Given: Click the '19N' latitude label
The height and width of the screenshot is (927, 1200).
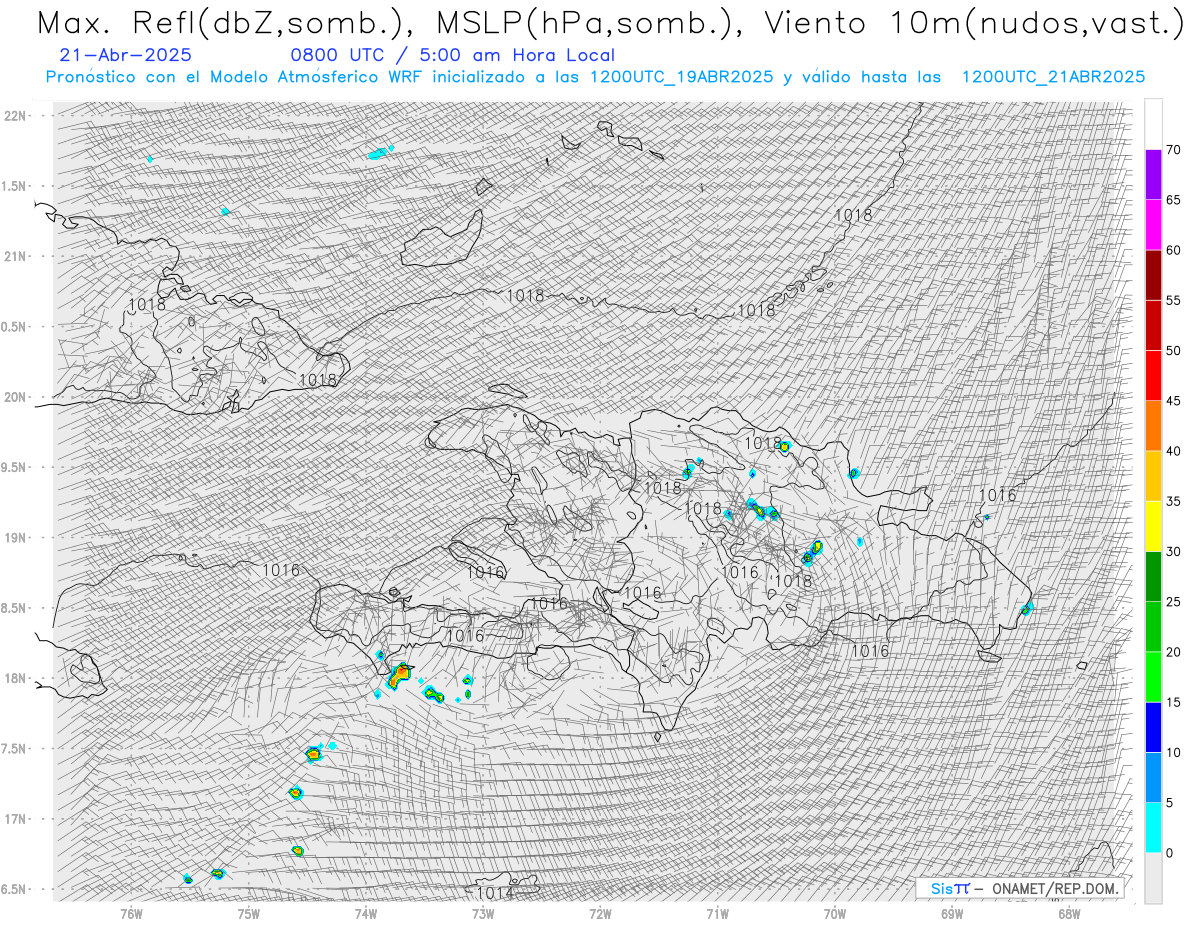Looking at the screenshot, I should point(15,538).
